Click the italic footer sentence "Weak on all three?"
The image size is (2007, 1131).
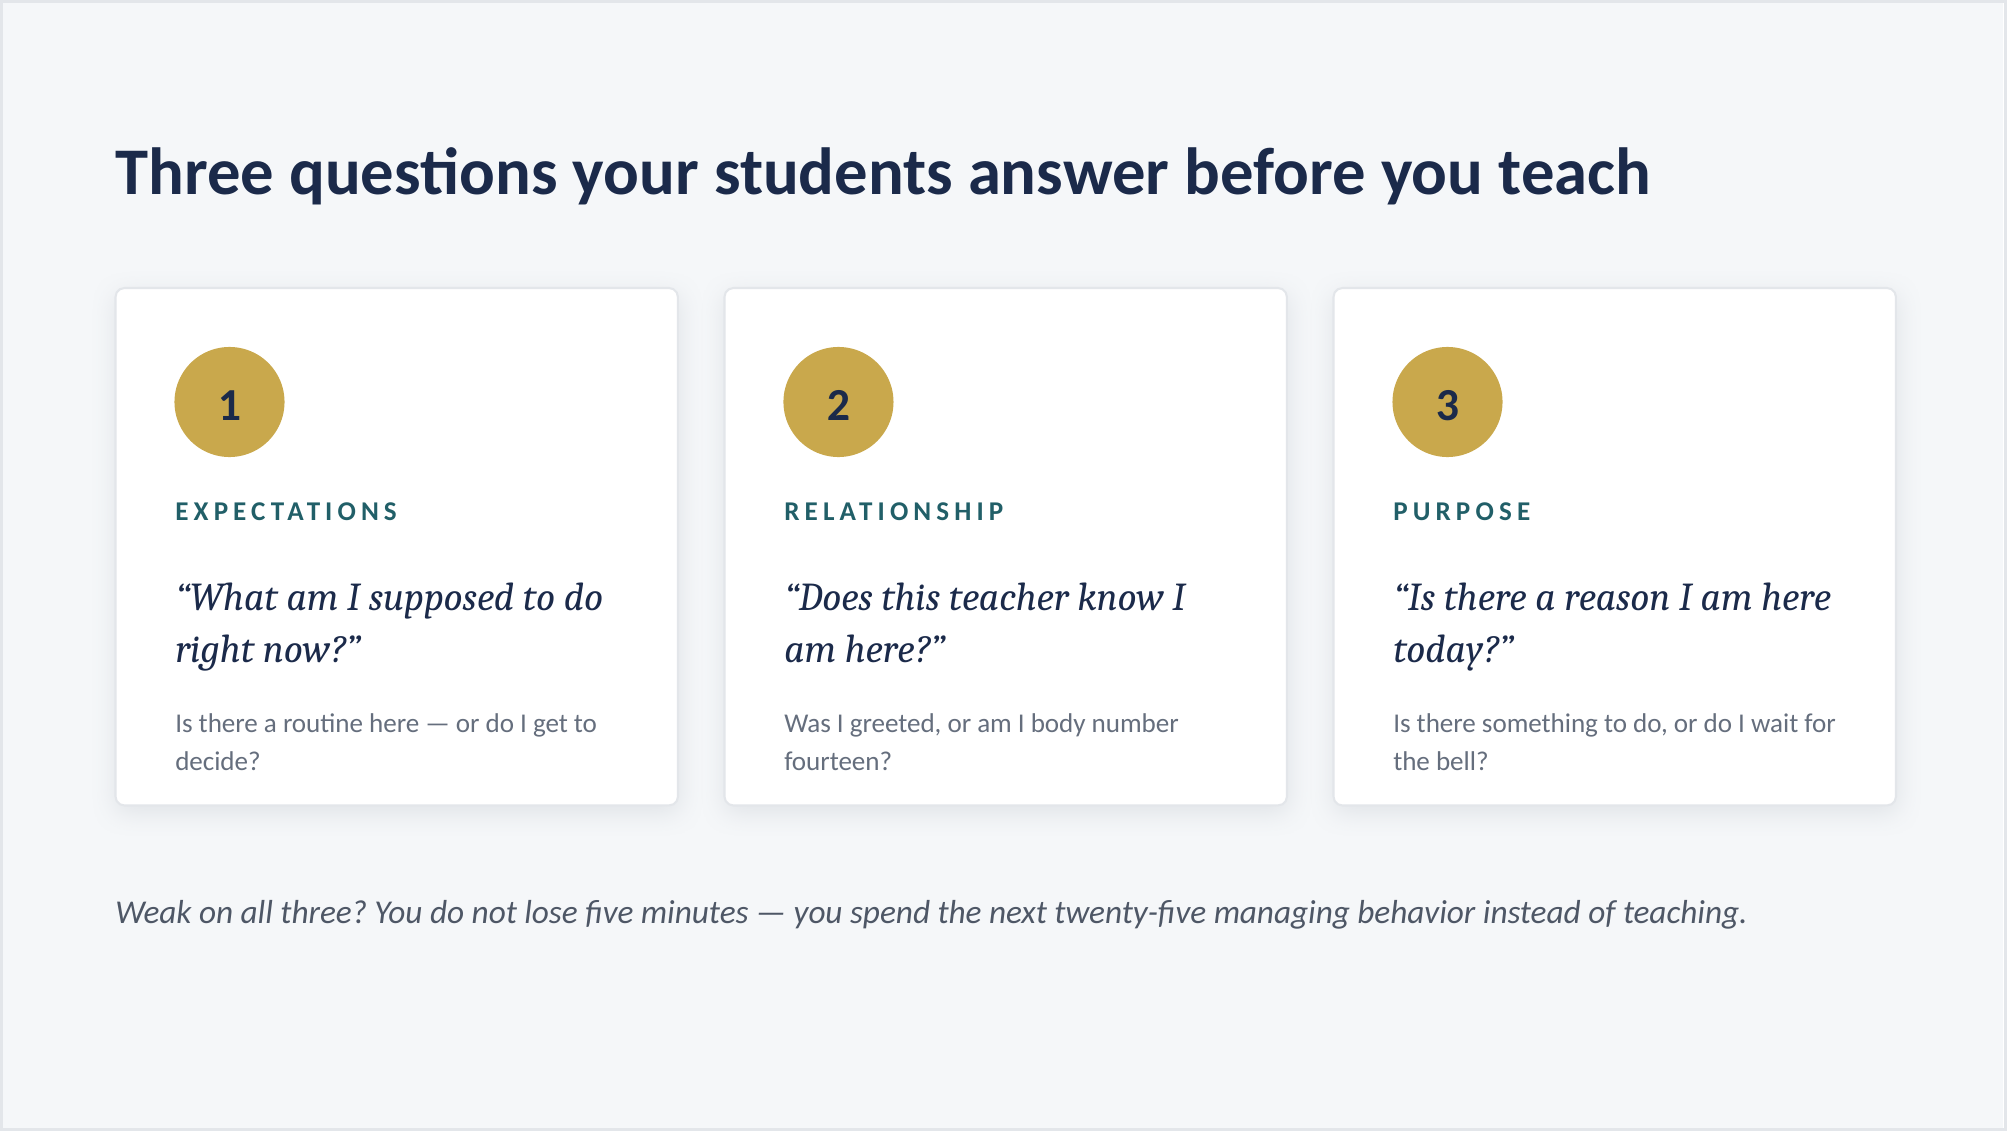(241, 912)
